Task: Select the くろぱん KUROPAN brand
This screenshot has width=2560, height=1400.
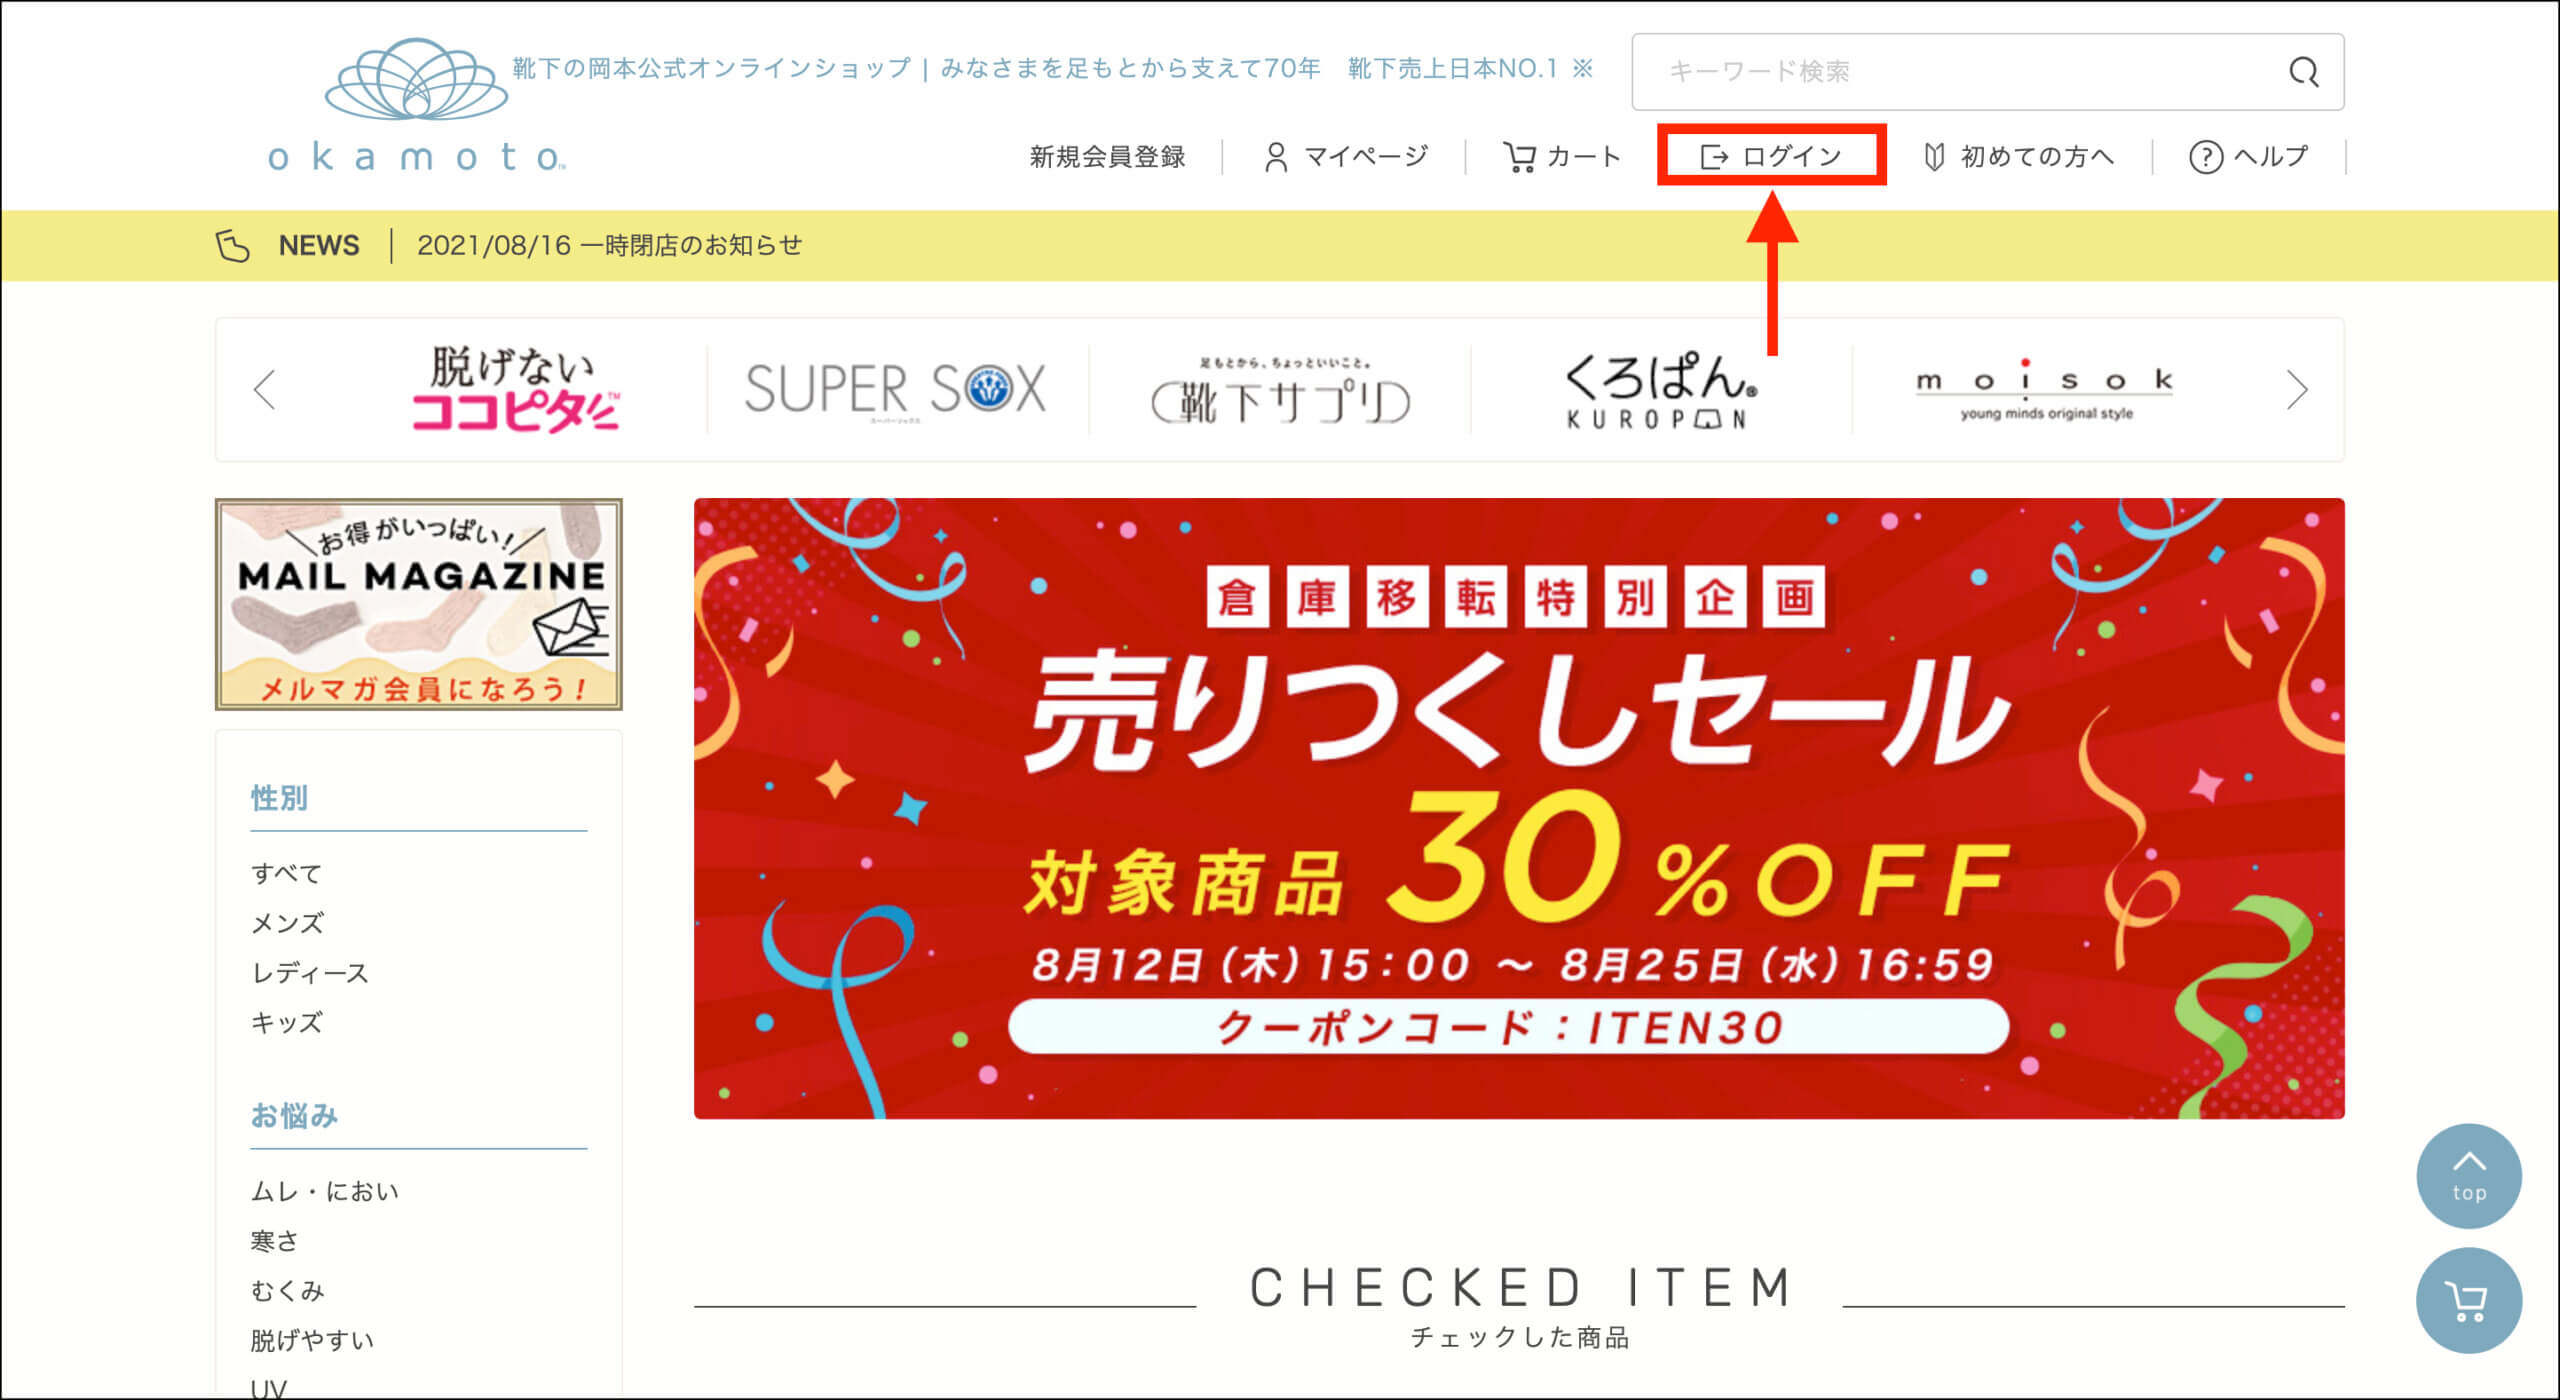Action: click(x=1659, y=390)
